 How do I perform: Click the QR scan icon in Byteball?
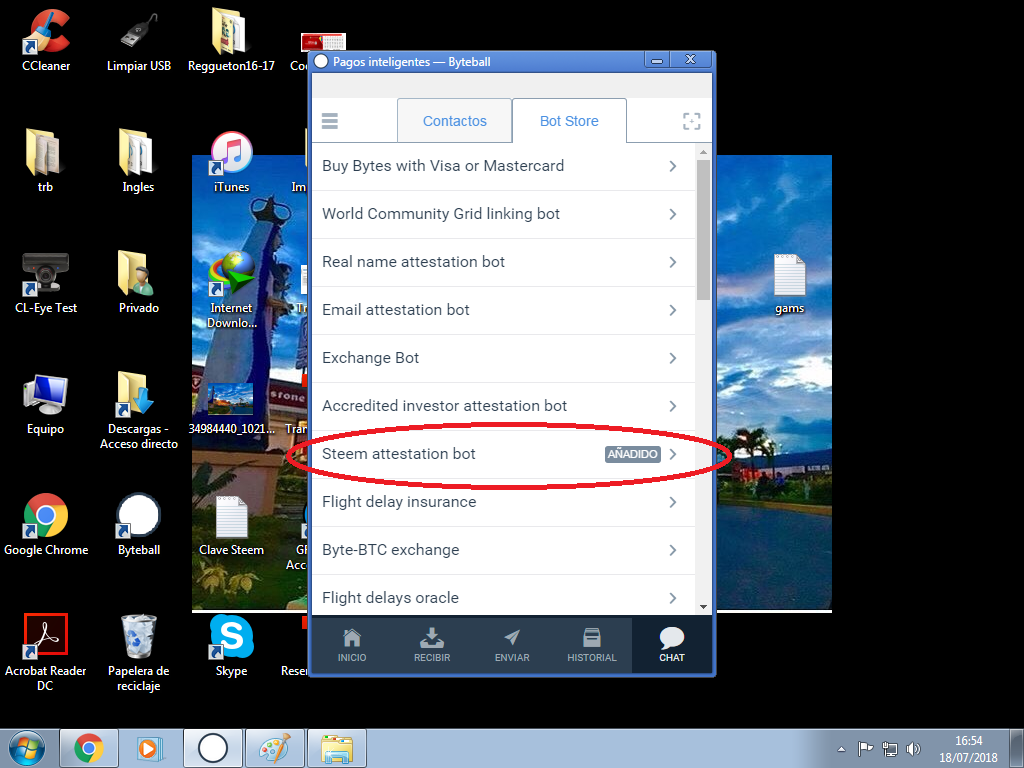point(692,121)
